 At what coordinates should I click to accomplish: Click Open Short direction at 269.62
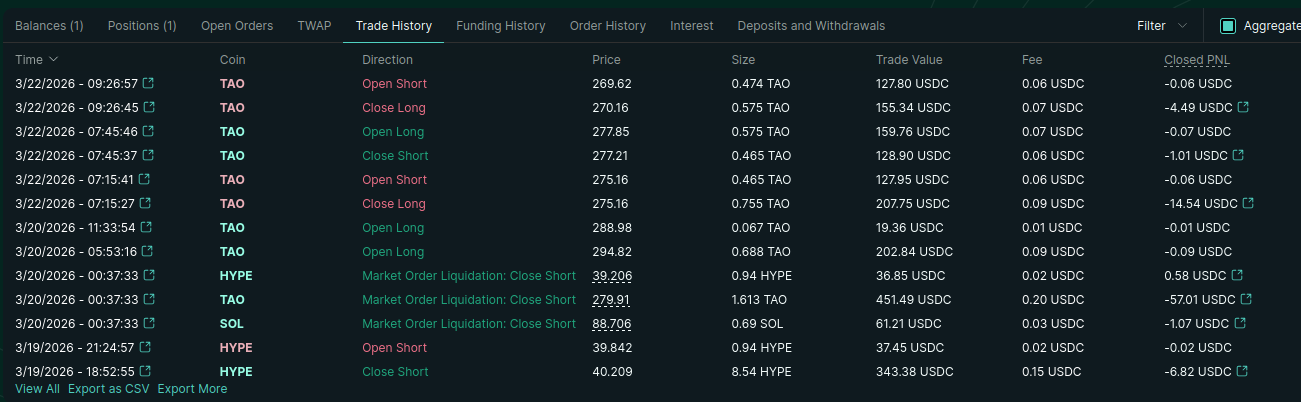tap(394, 83)
